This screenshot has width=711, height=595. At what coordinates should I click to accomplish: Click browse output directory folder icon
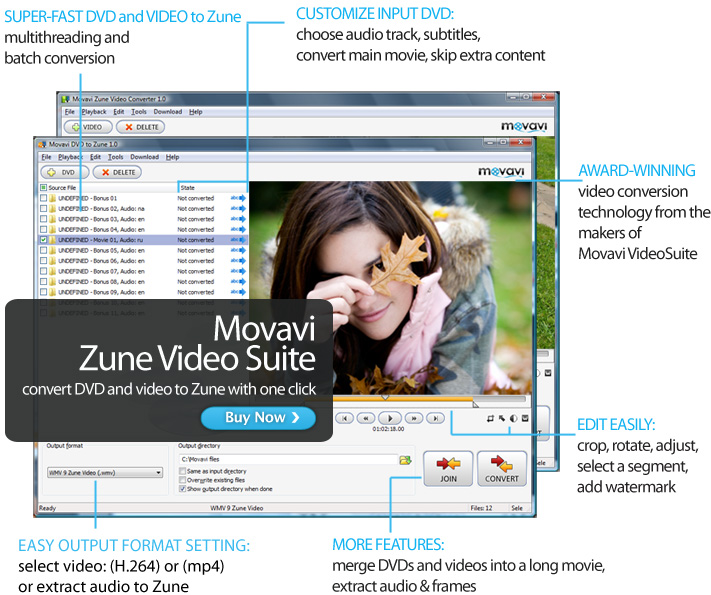[405, 460]
